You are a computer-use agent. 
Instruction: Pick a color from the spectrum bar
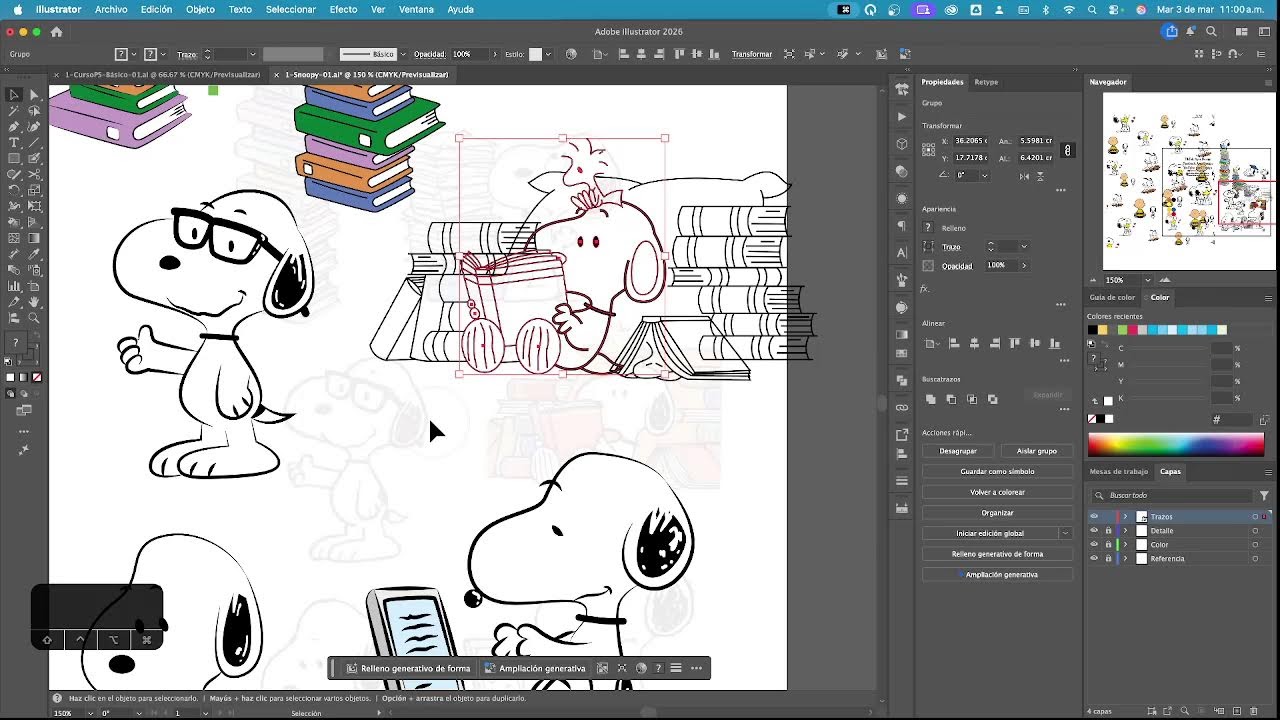tap(1176, 445)
